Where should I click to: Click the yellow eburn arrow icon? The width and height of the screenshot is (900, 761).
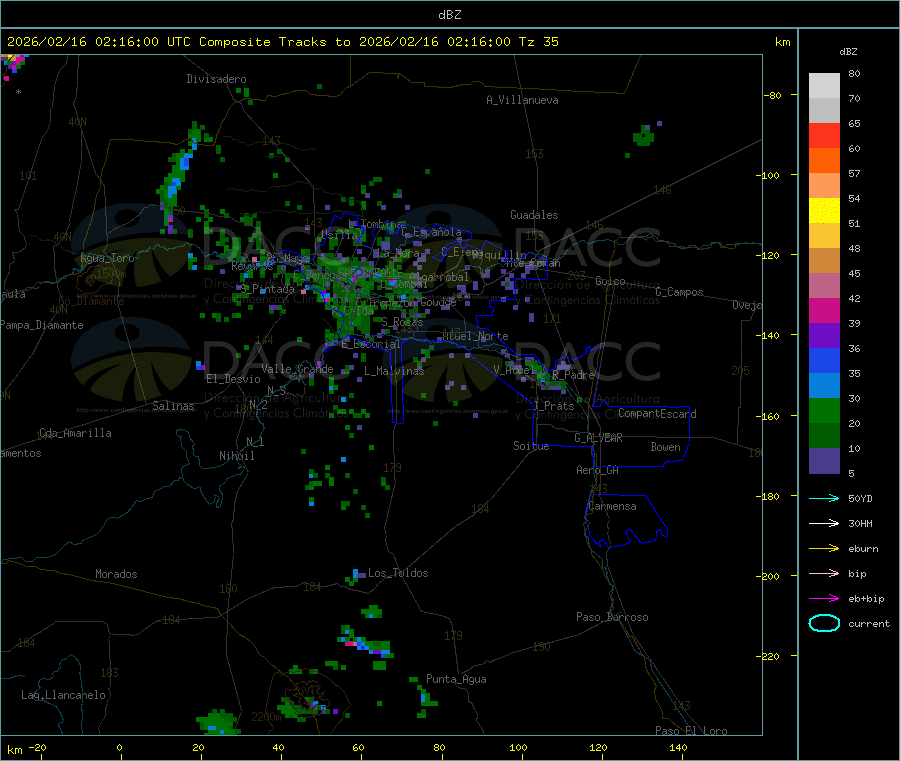tap(824, 548)
